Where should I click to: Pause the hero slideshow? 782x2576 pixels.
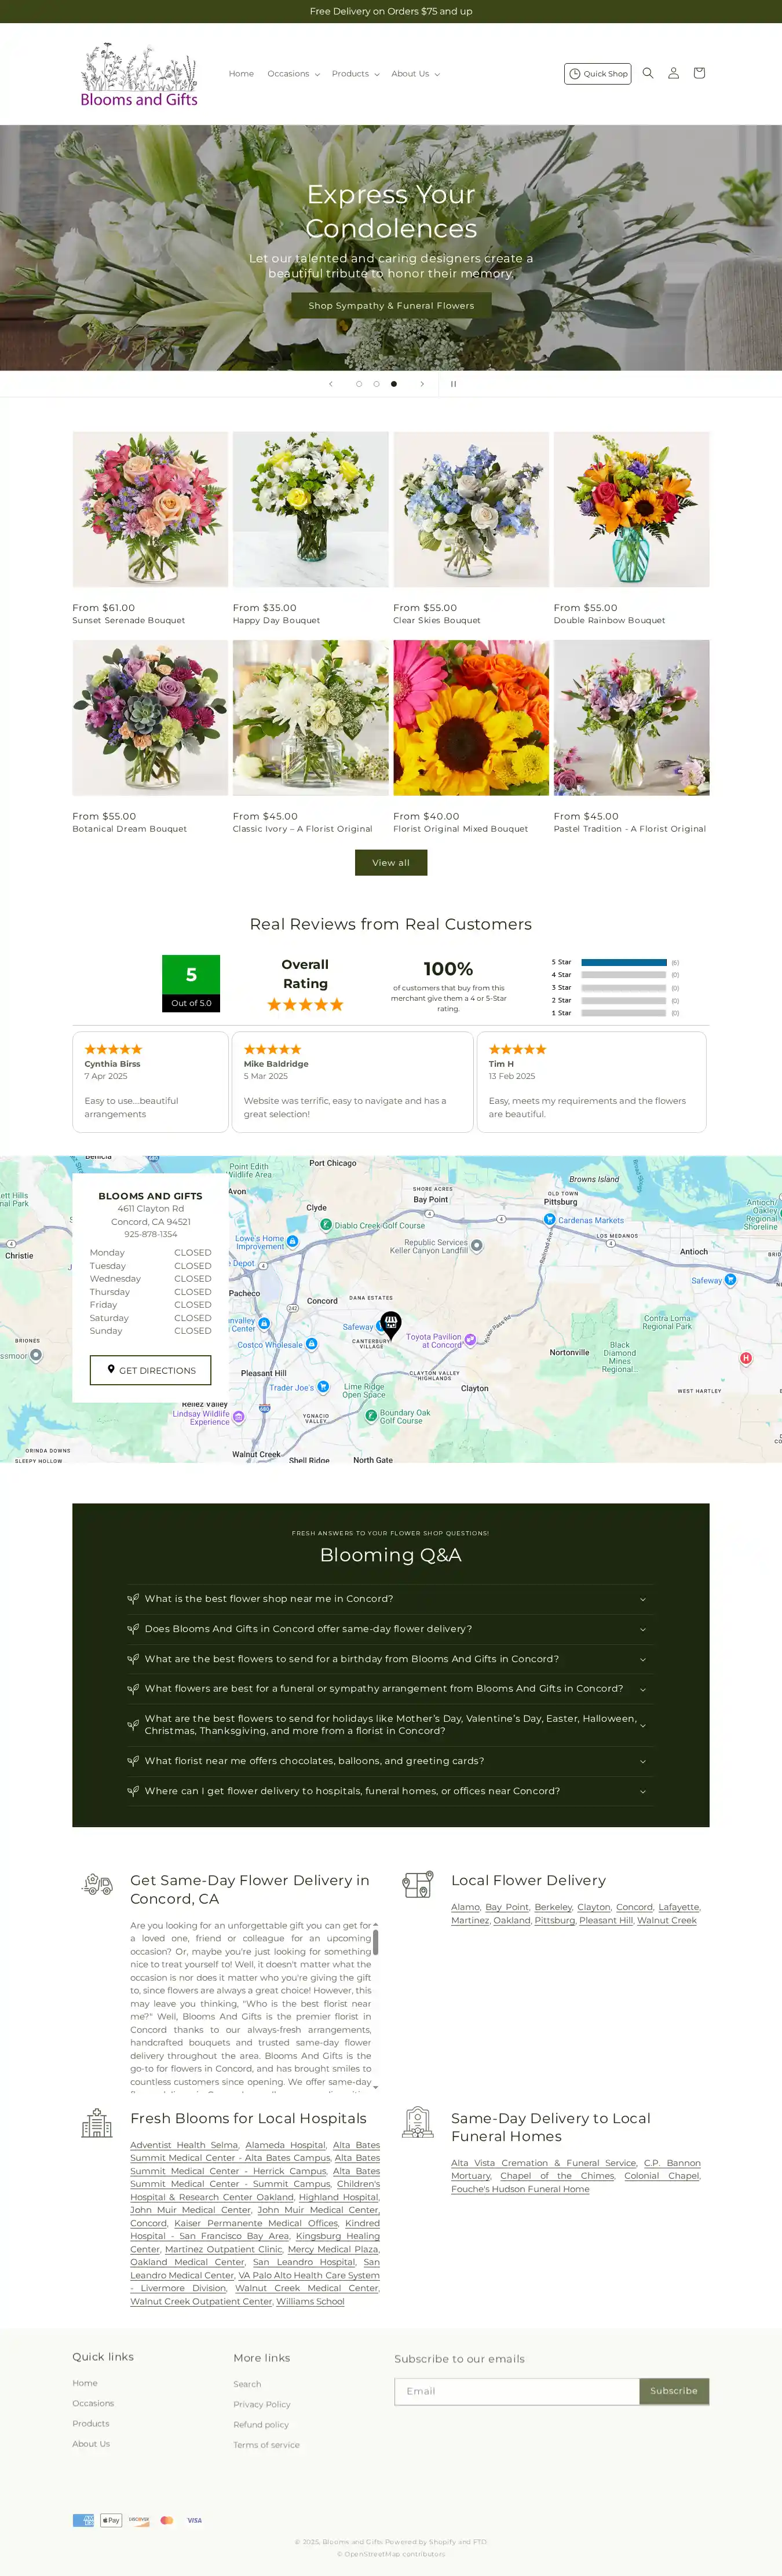click(x=453, y=384)
